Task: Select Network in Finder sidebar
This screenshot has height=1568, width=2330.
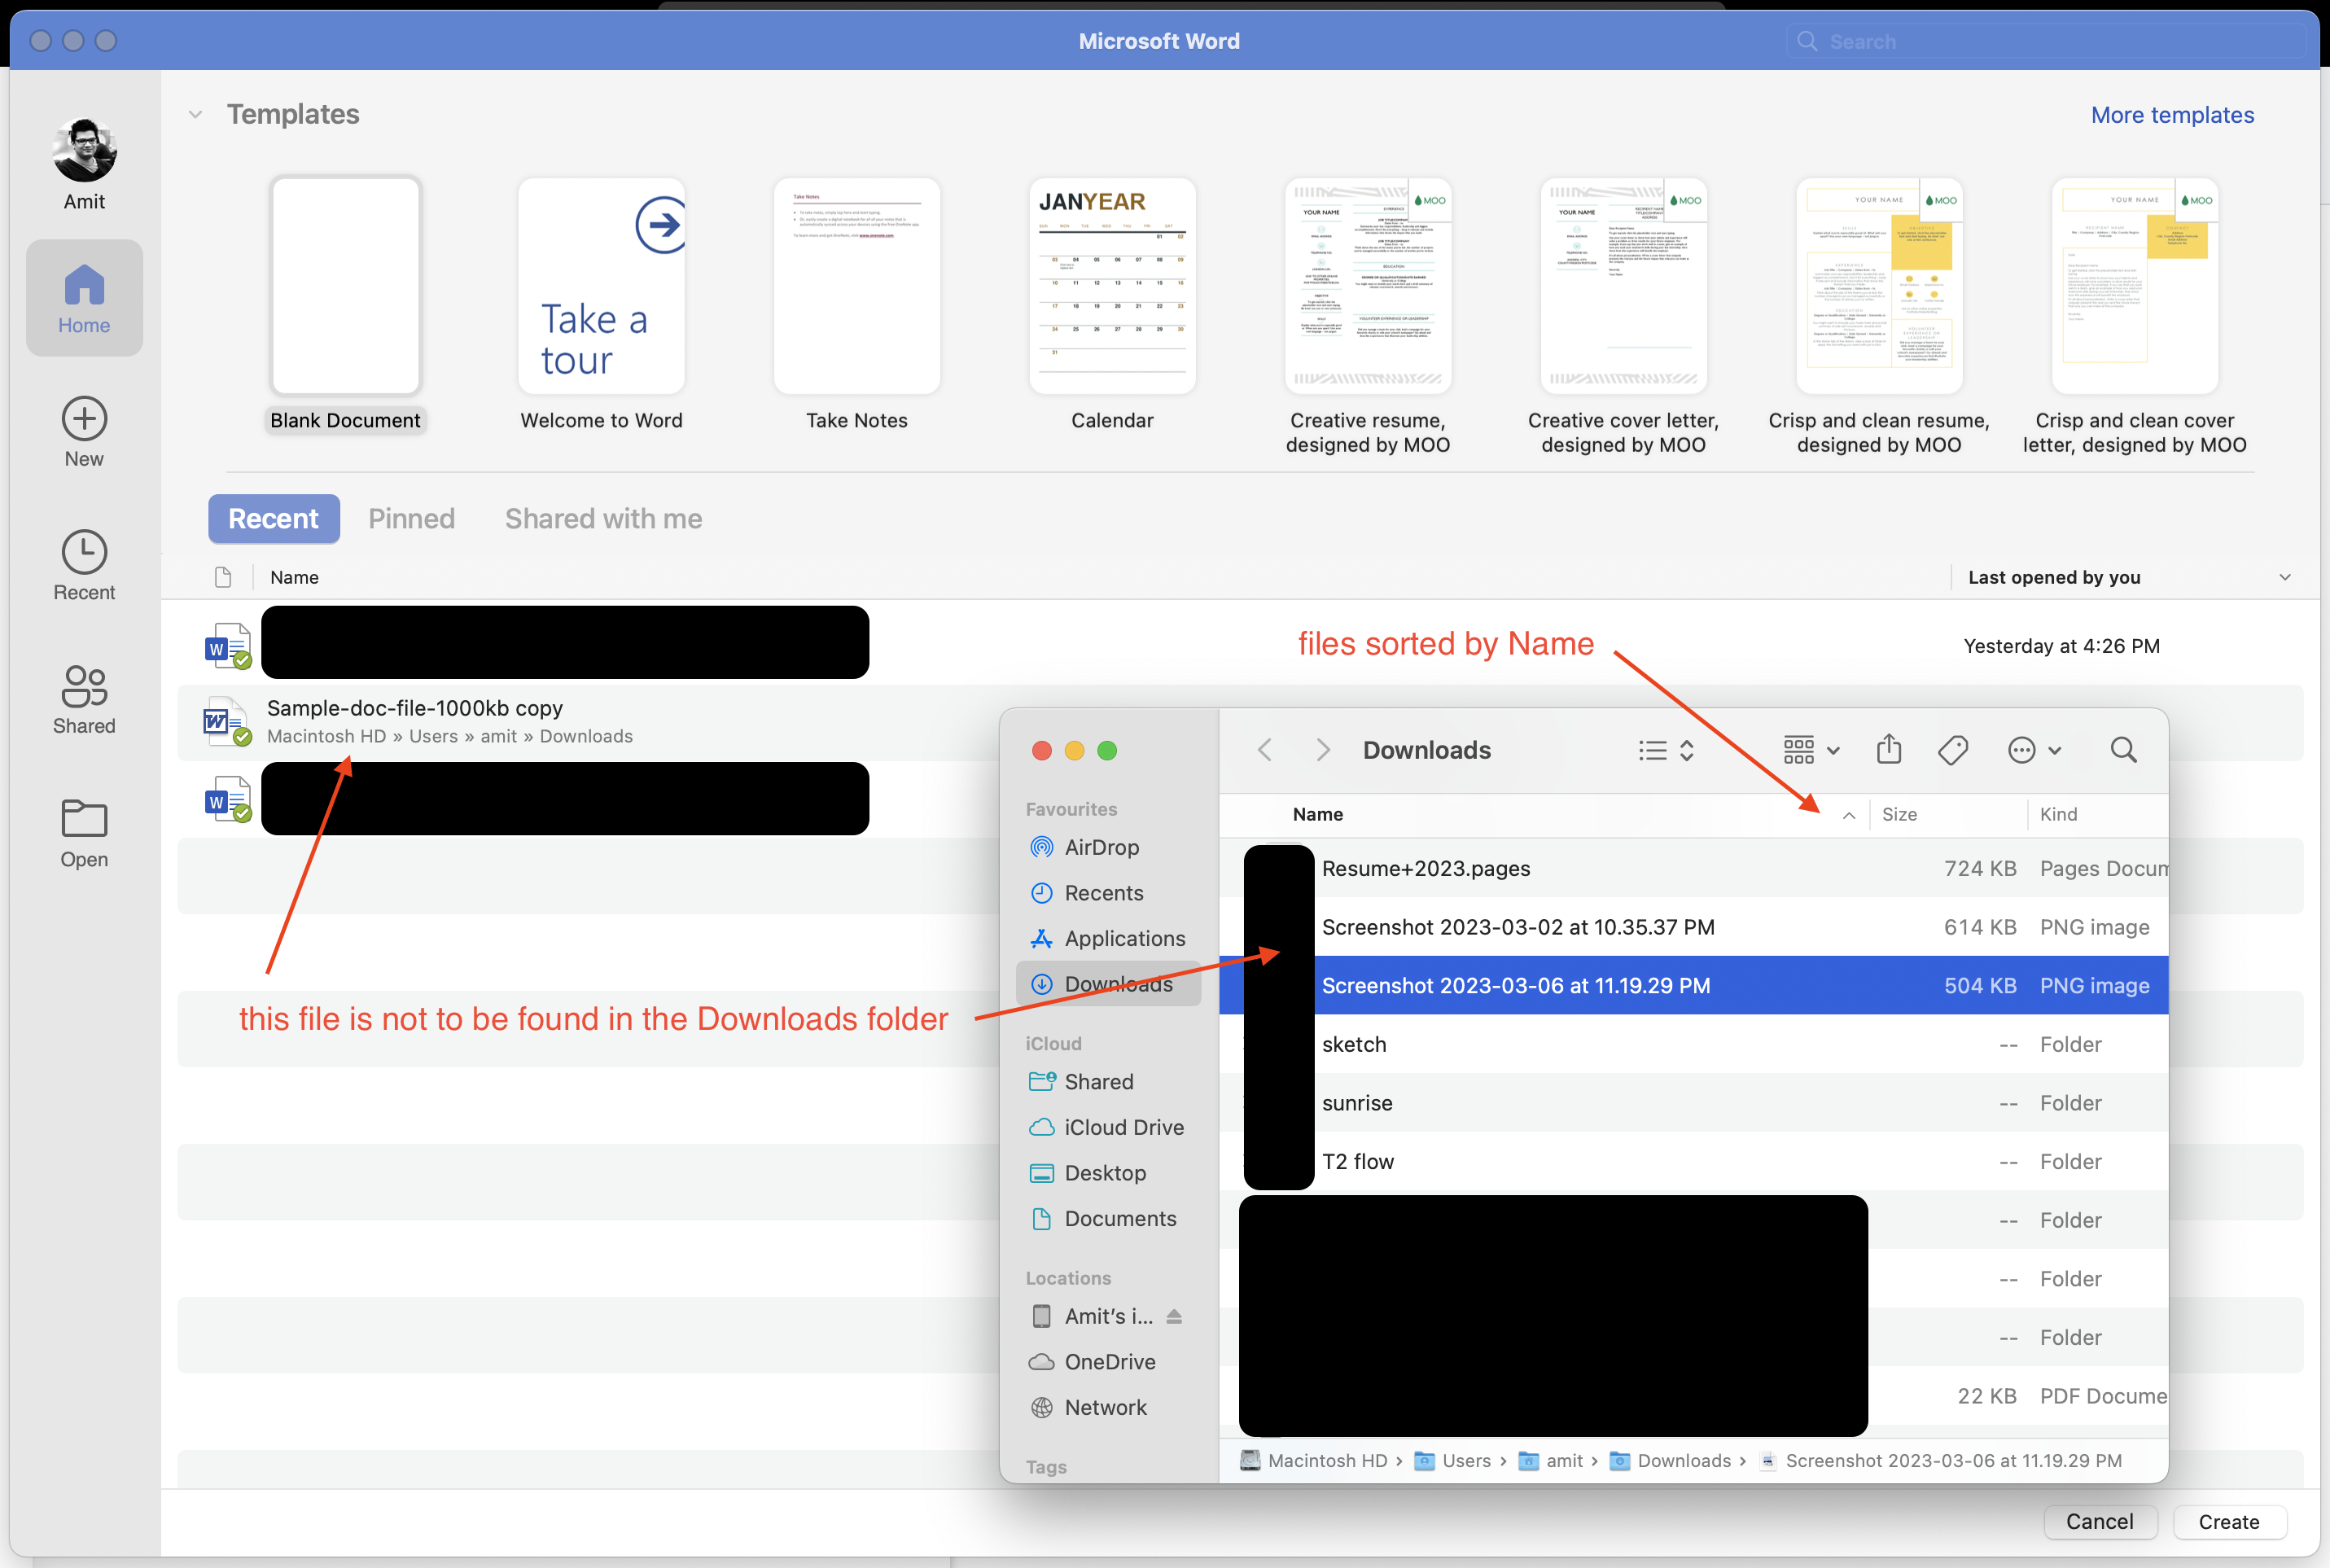Action: click(x=1108, y=1407)
